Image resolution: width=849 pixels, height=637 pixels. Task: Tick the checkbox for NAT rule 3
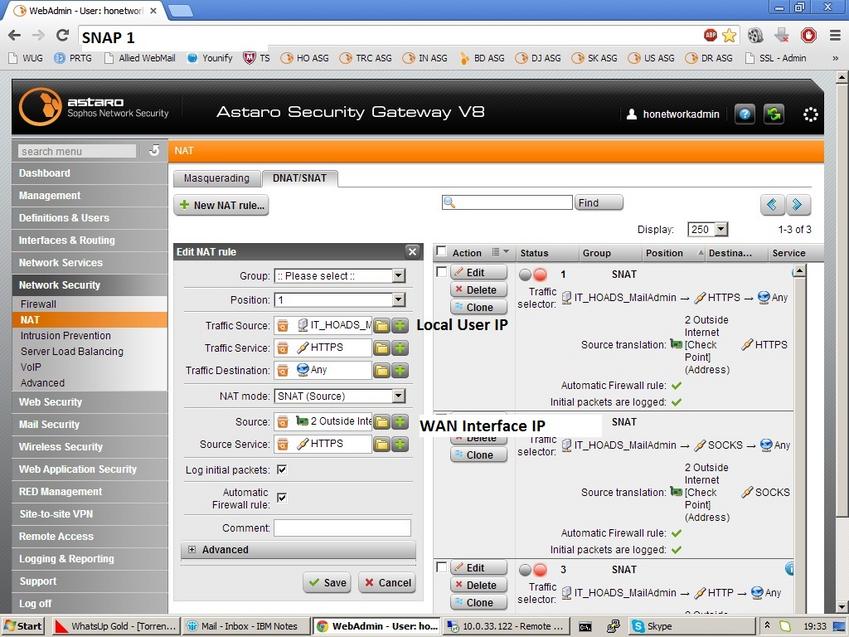[441, 567]
